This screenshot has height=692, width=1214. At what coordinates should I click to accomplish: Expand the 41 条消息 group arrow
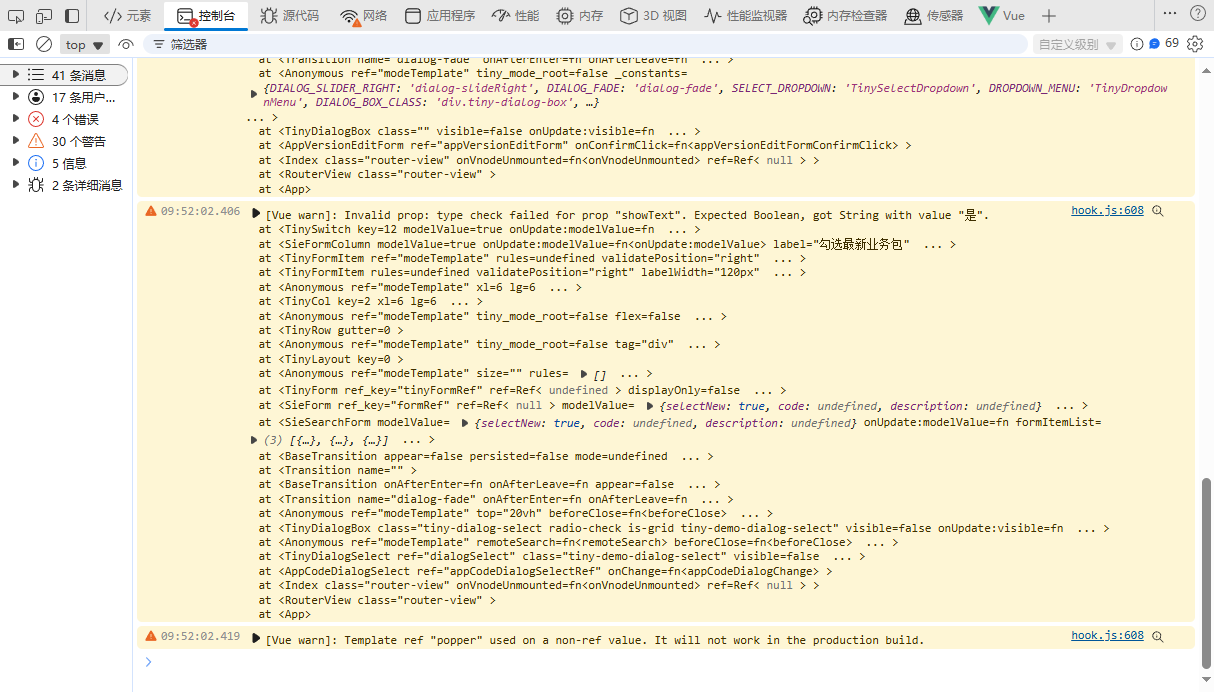click(15, 75)
